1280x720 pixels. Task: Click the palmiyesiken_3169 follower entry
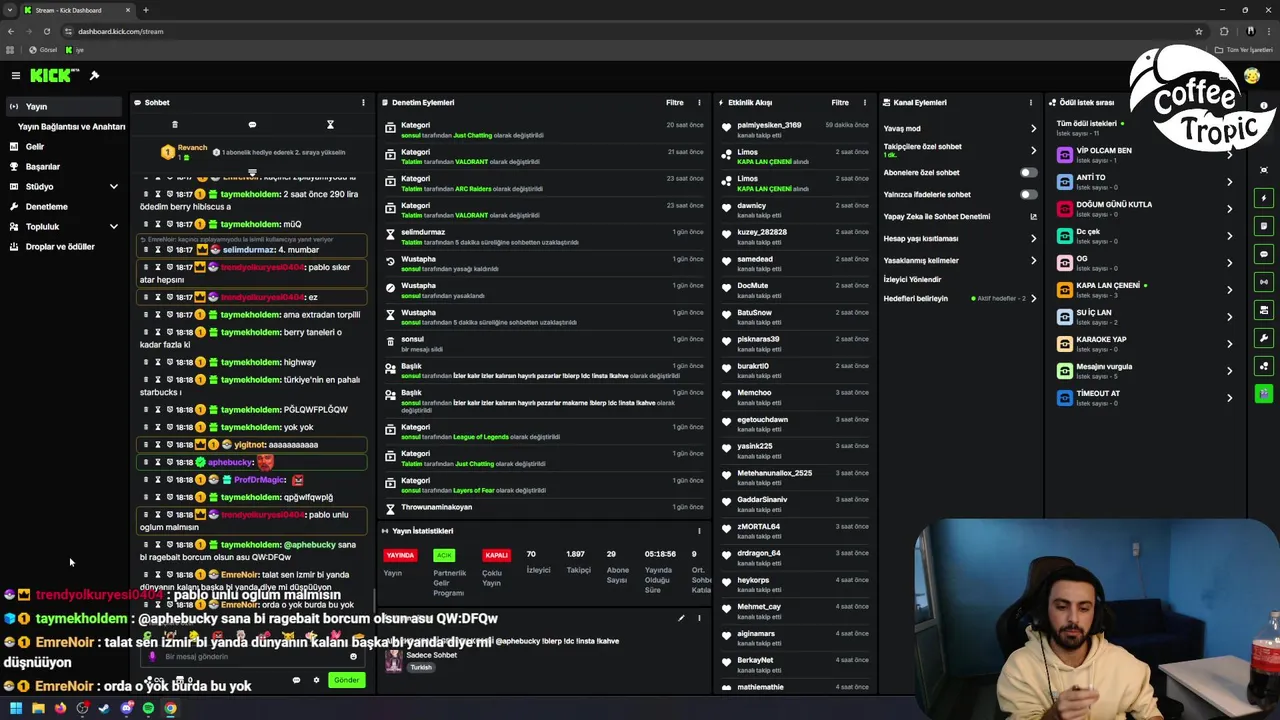pyautogui.click(x=795, y=129)
